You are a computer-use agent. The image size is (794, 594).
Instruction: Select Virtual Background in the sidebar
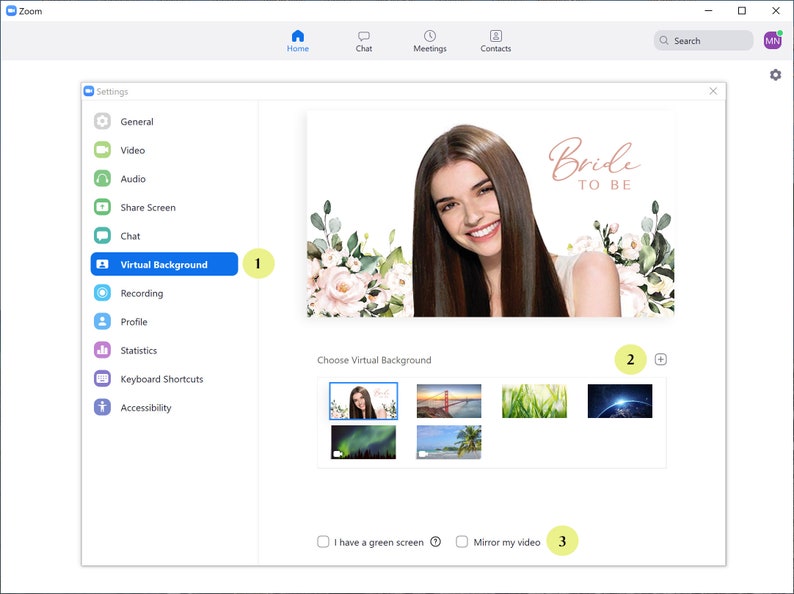(164, 264)
